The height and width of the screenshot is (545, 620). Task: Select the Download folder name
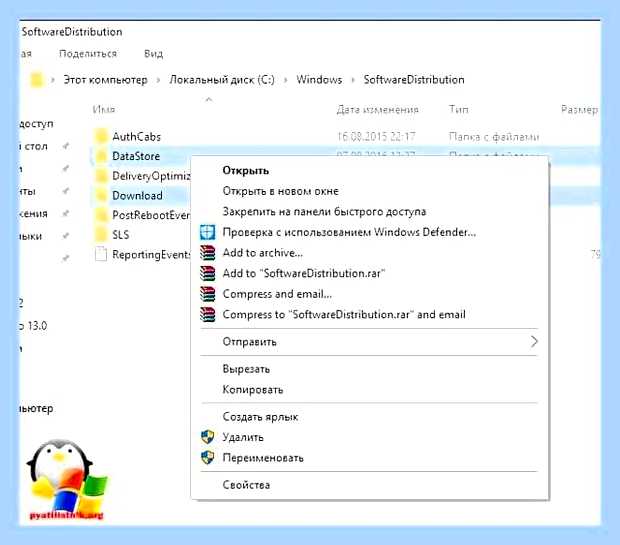click(x=137, y=195)
